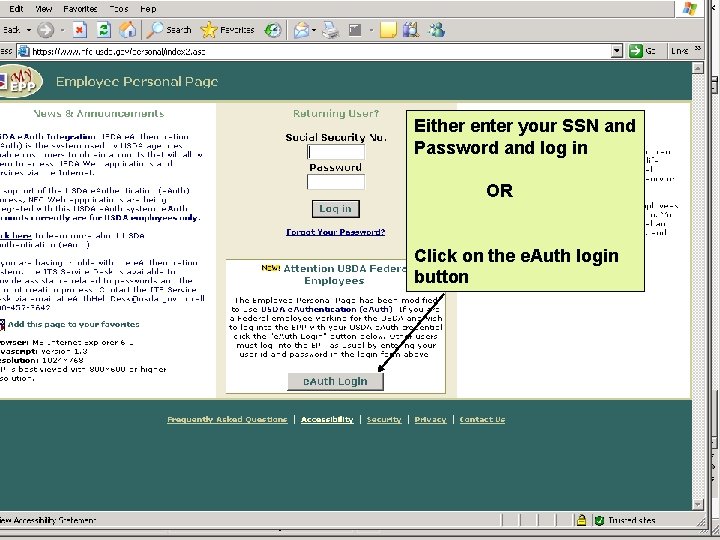720x540 pixels.
Task: Open the Frequently Asked Questions link
Action: [x=227, y=419]
